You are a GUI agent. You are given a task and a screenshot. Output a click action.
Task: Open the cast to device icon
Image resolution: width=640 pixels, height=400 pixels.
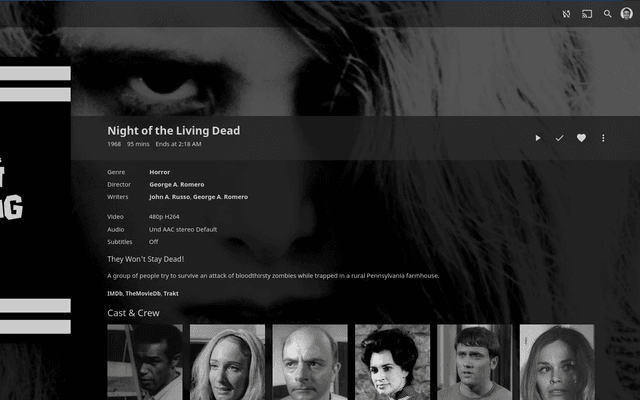(587, 14)
